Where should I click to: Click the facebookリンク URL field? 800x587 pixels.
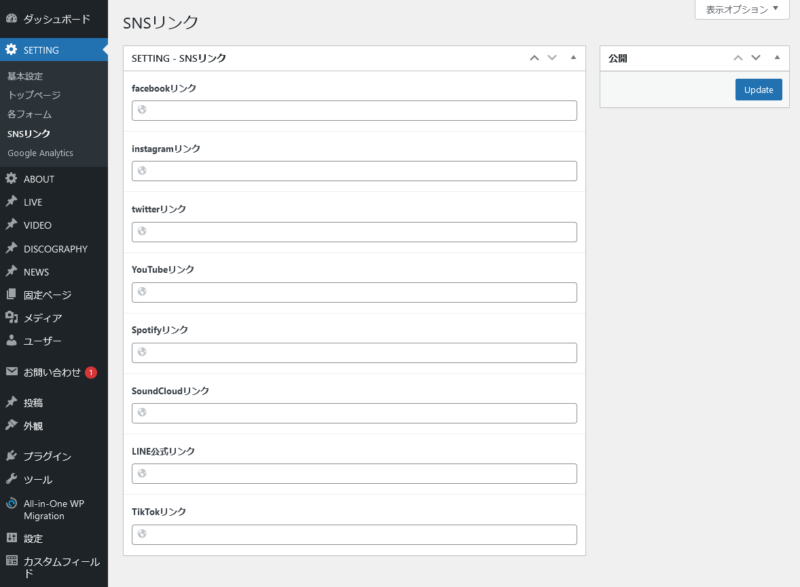click(x=354, y=110)
